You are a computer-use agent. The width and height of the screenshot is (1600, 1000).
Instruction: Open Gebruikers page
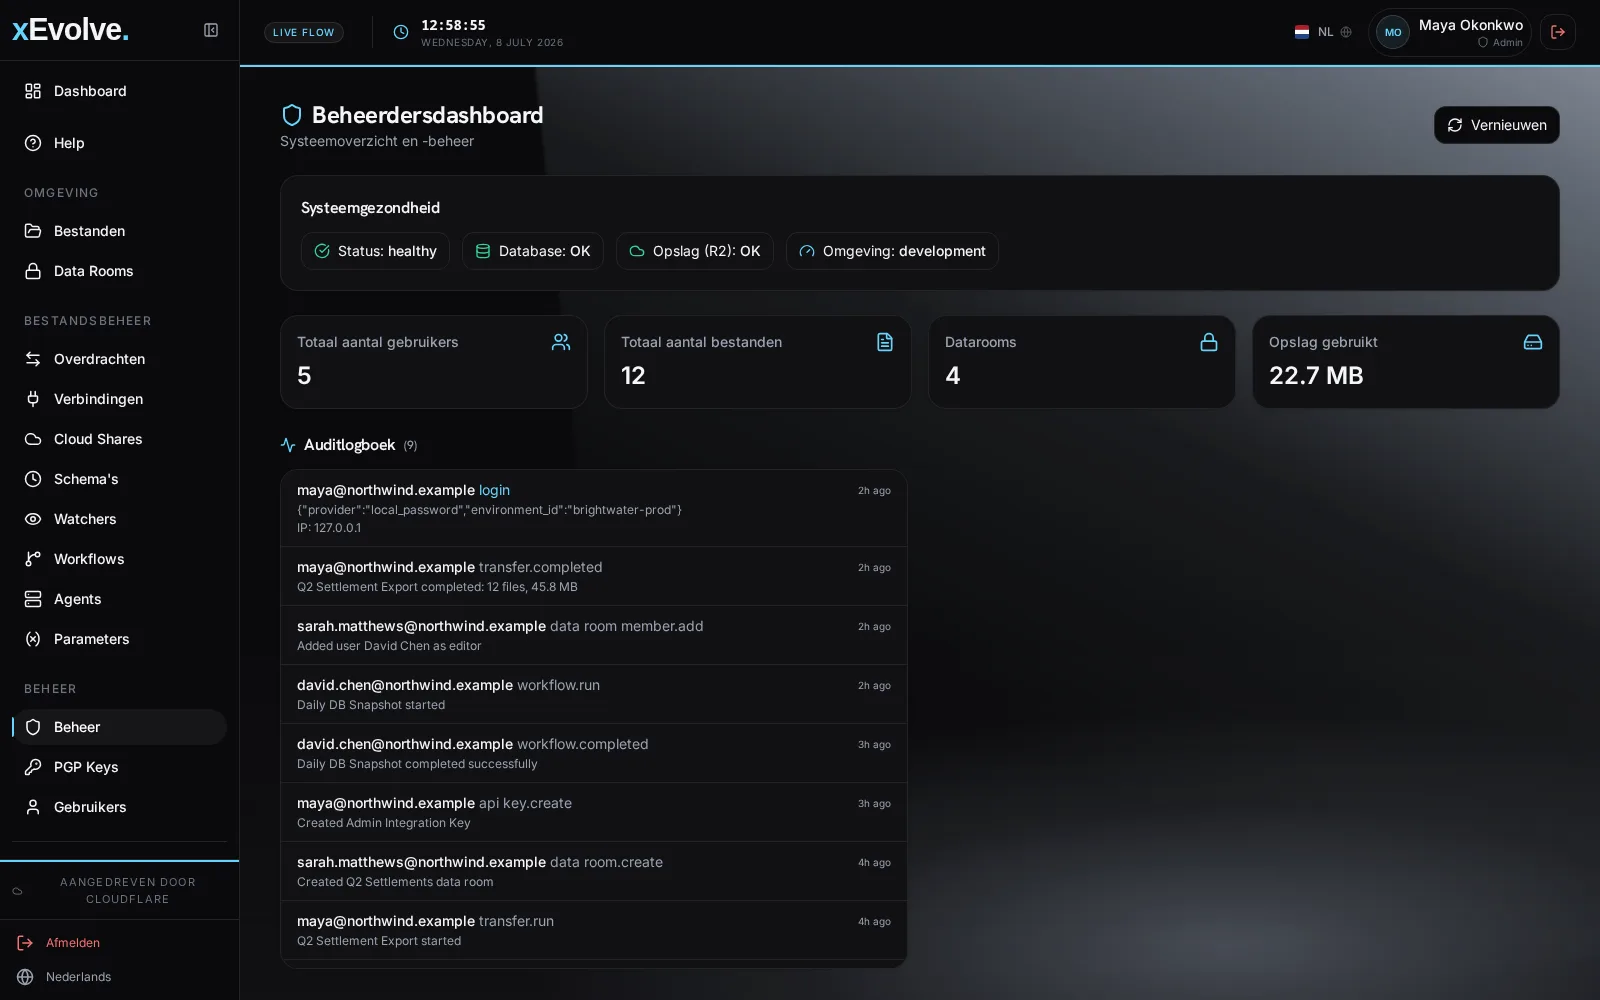(x=120, y=807)
